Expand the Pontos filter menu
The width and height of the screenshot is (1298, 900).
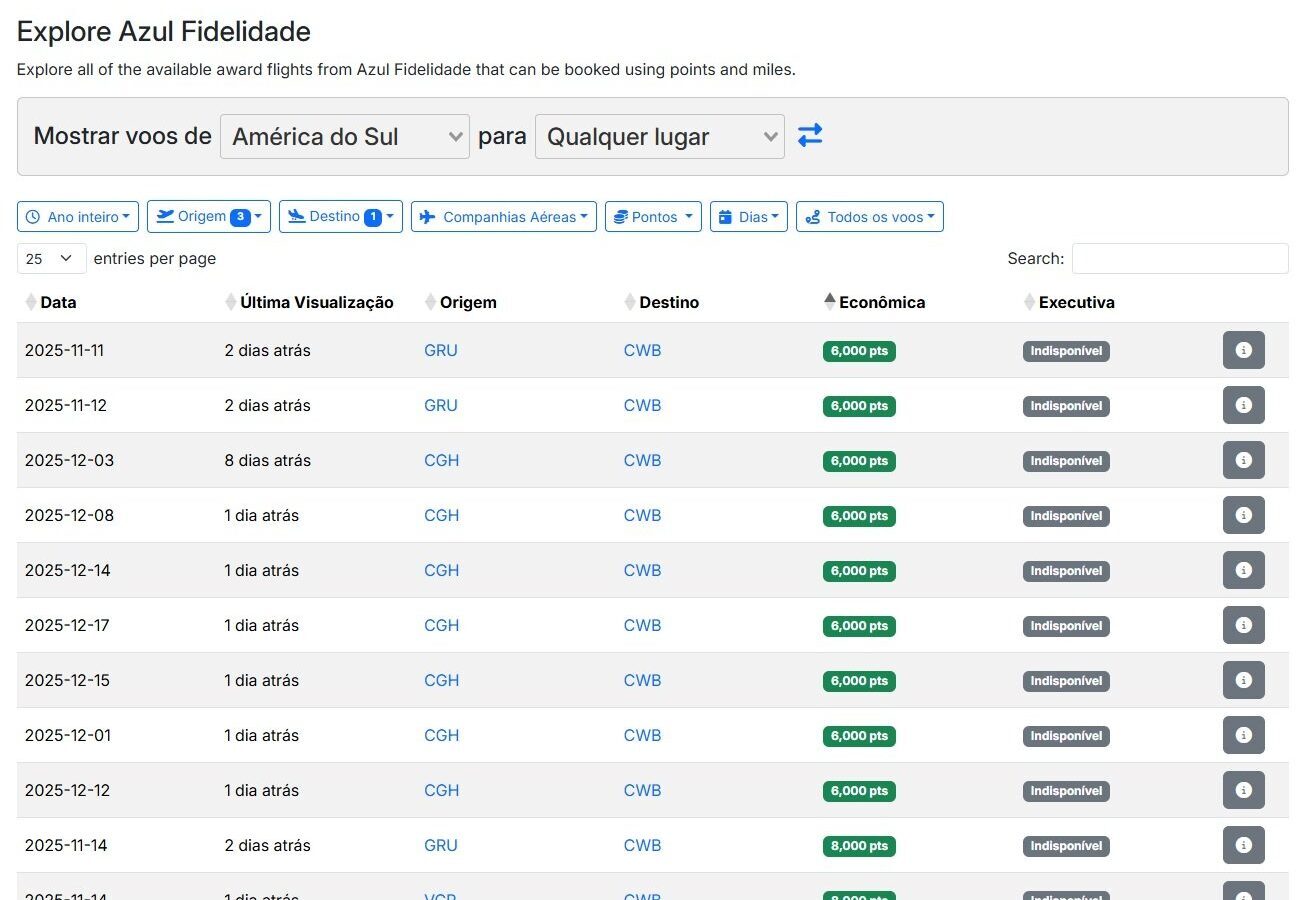[x=653, y=217]
